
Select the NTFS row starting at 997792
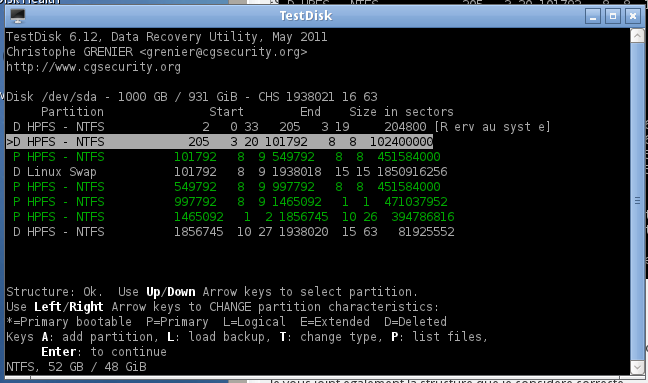pyautogui.click(x=230, y=202)
